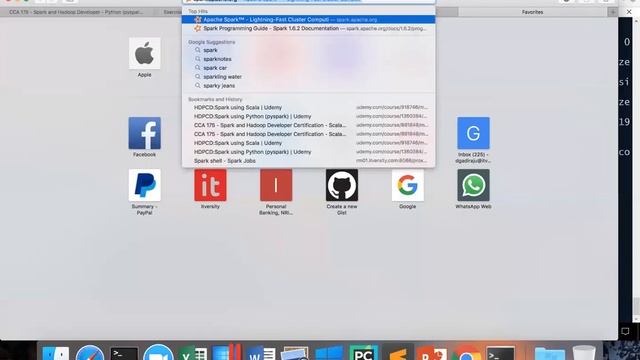The width and height of the screenshot is (640, 360).
Task: Add a new tab with plus button
Action: point(612,12)
